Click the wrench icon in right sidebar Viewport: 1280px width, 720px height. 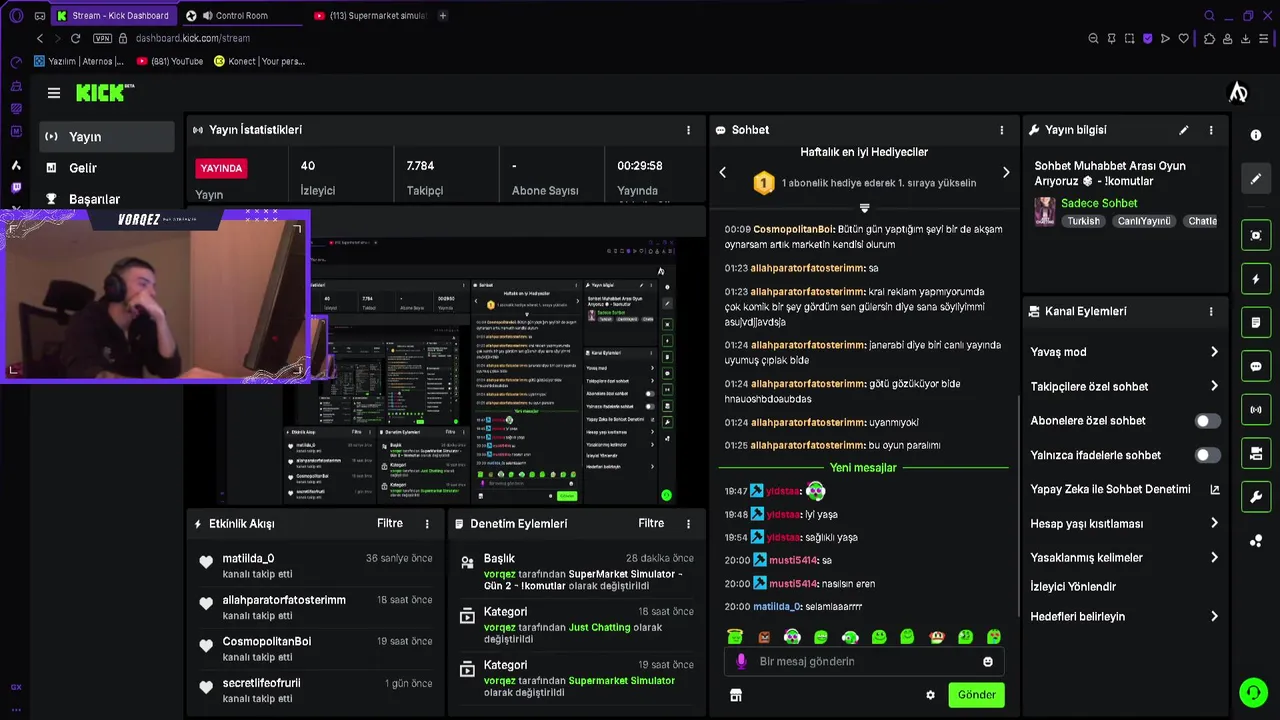[1256, 497]
